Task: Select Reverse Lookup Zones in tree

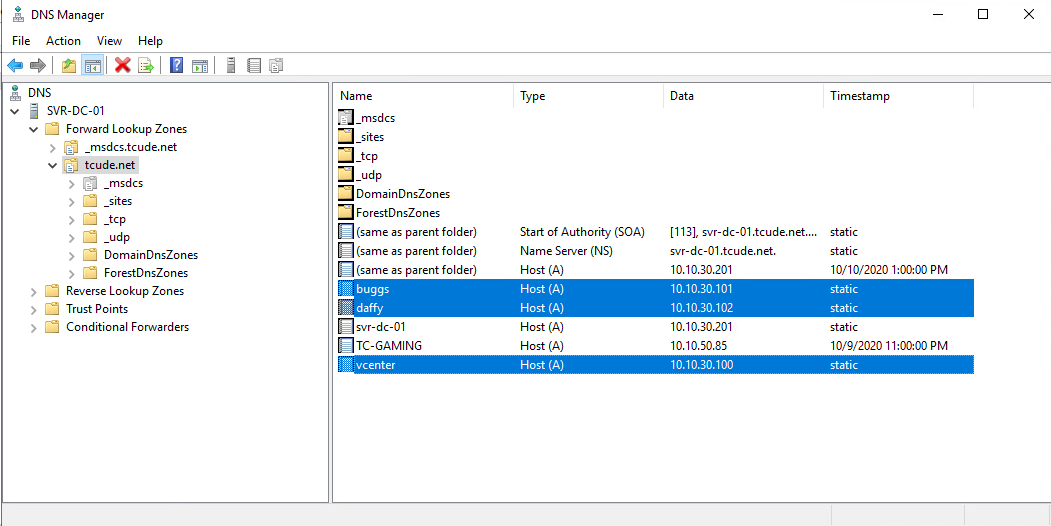Action: (x=125, y=291)
